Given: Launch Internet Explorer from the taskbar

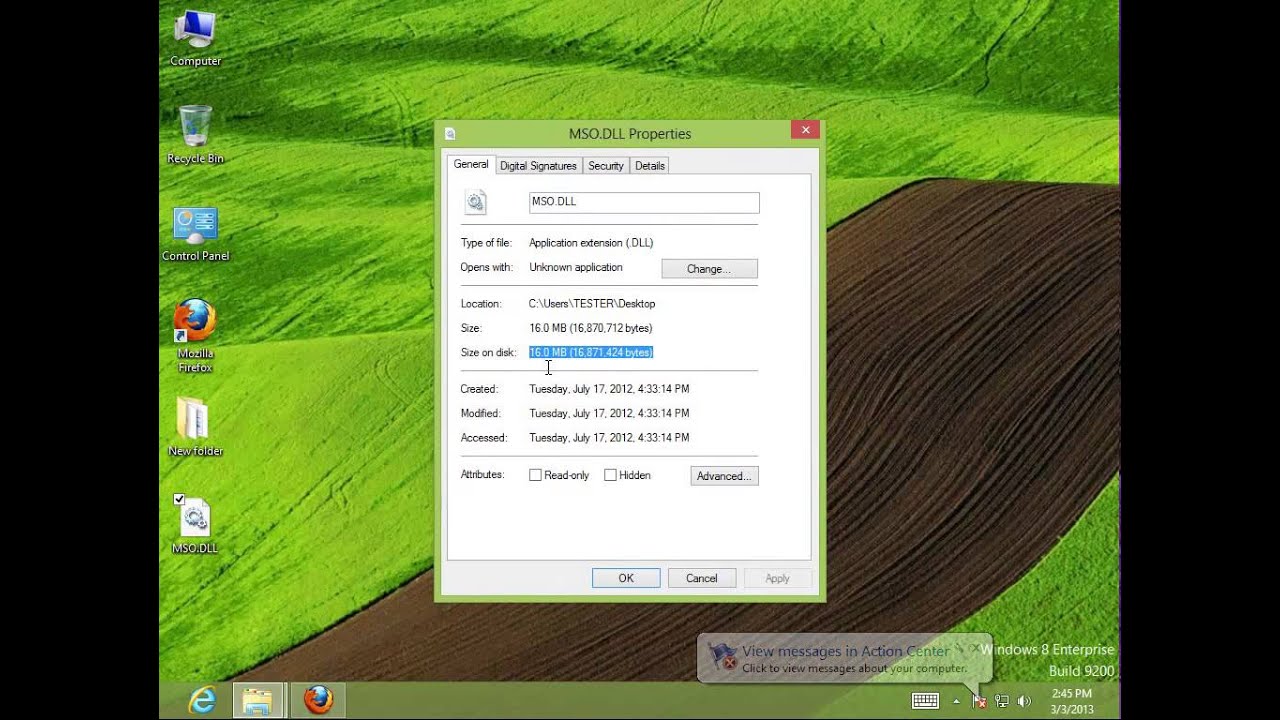Looking at the screenshot, I should [x=203, y=700].
